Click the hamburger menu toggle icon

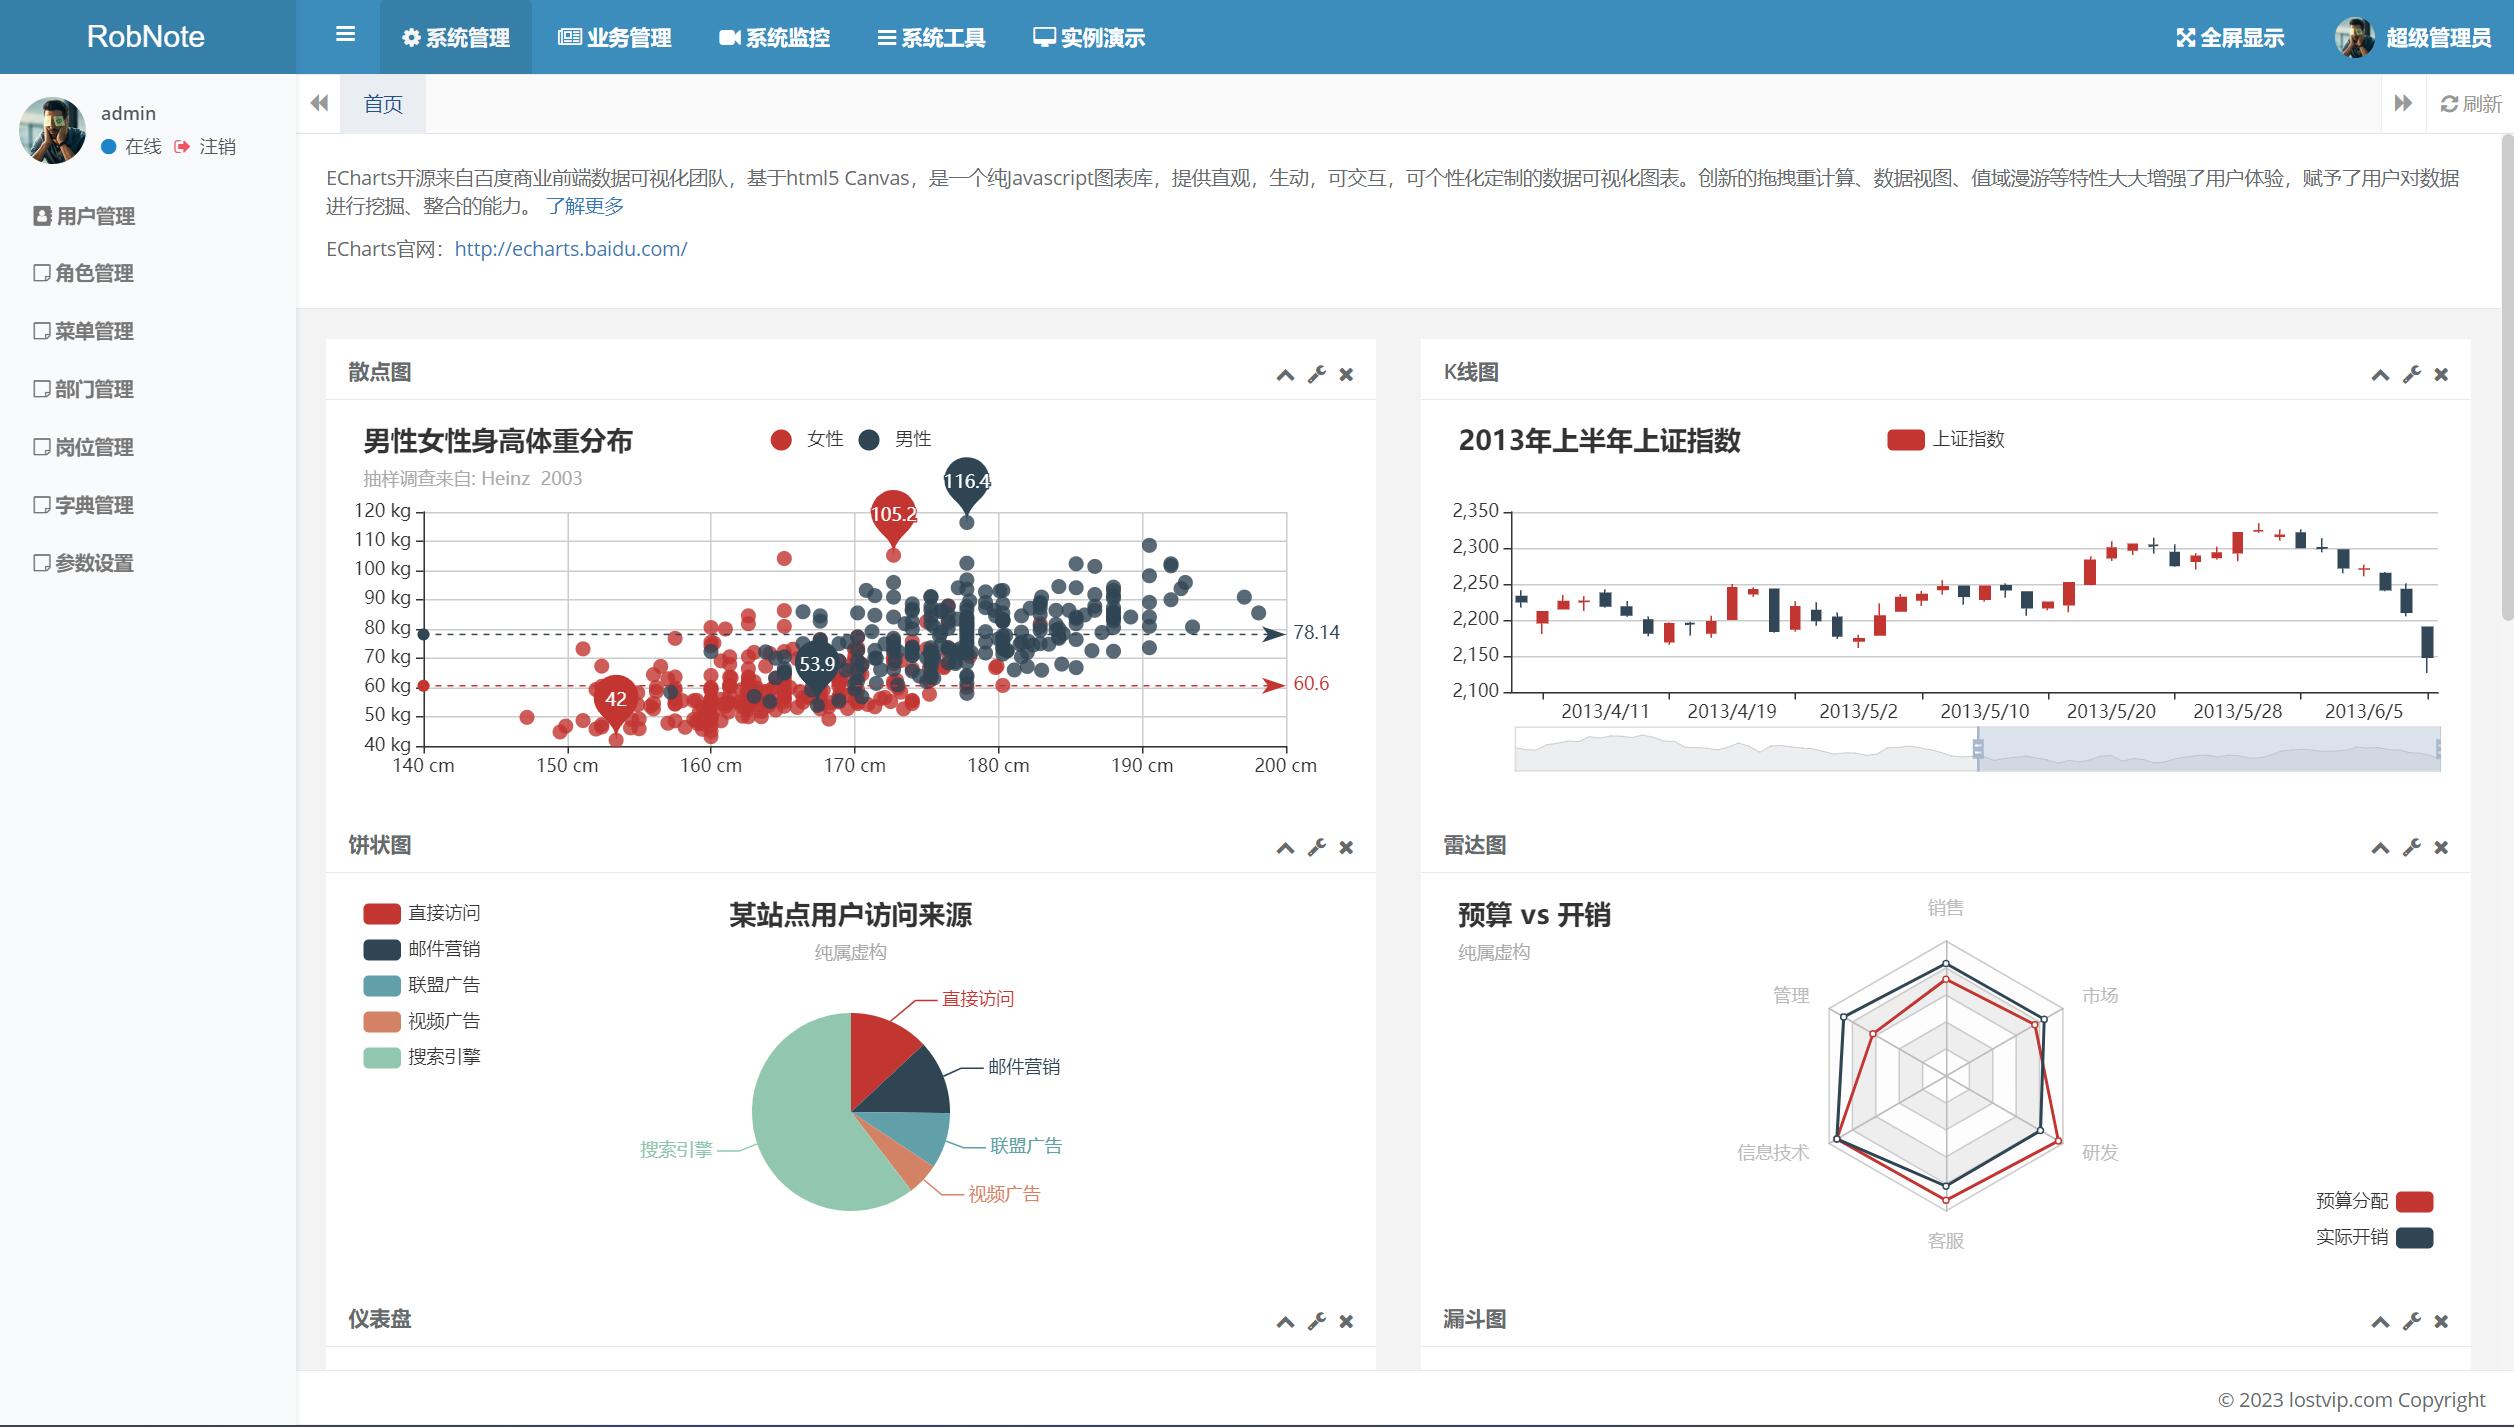point(345,36)
